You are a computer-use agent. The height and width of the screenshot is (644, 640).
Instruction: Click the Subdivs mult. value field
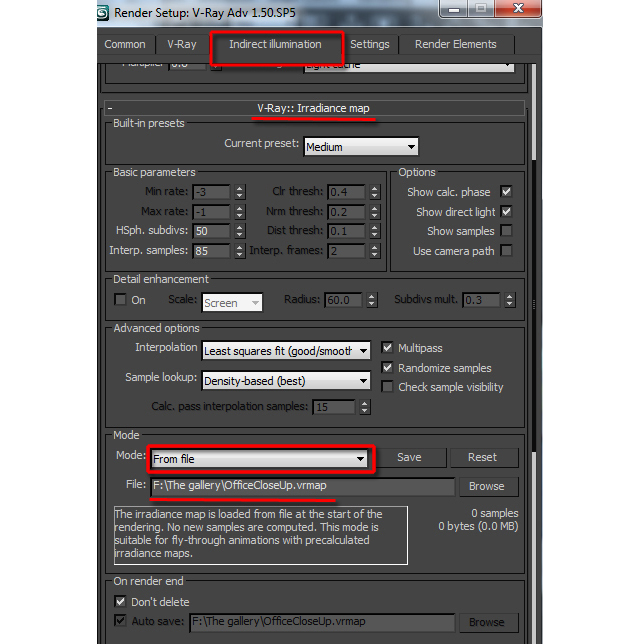(x=481, y=300)
